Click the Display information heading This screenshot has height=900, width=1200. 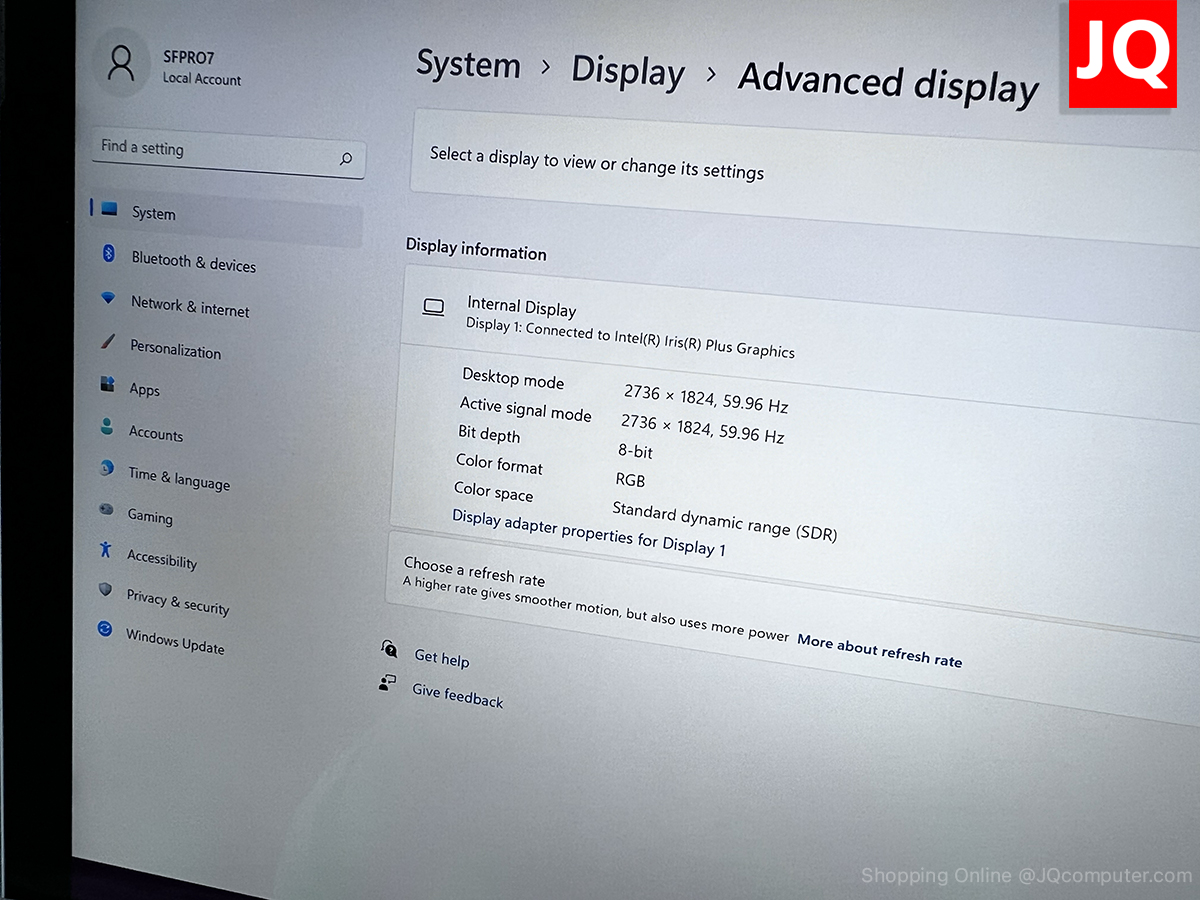point(476,248)
